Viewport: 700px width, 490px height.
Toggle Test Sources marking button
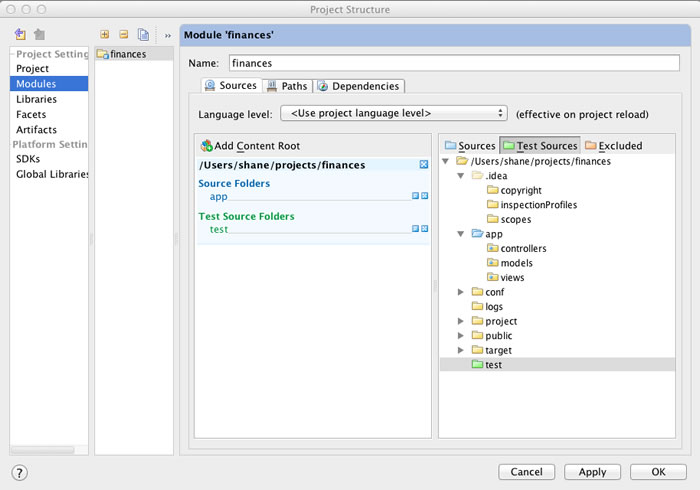[x=540, y=146]
